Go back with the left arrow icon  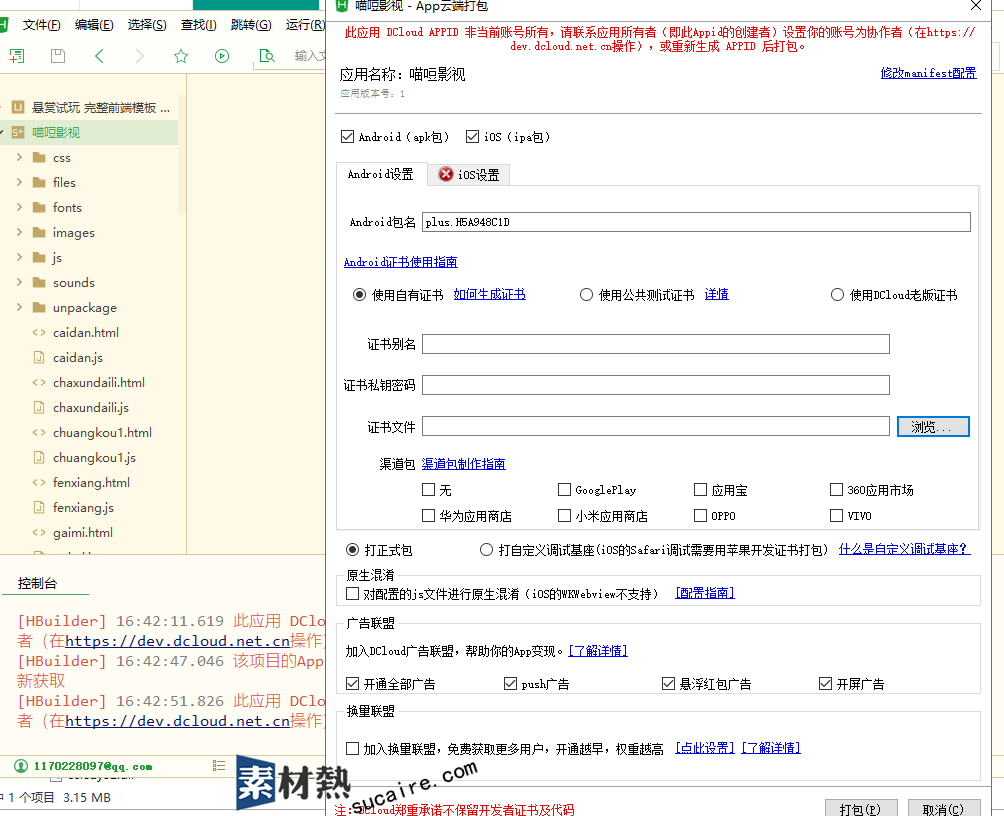[99, 56]
